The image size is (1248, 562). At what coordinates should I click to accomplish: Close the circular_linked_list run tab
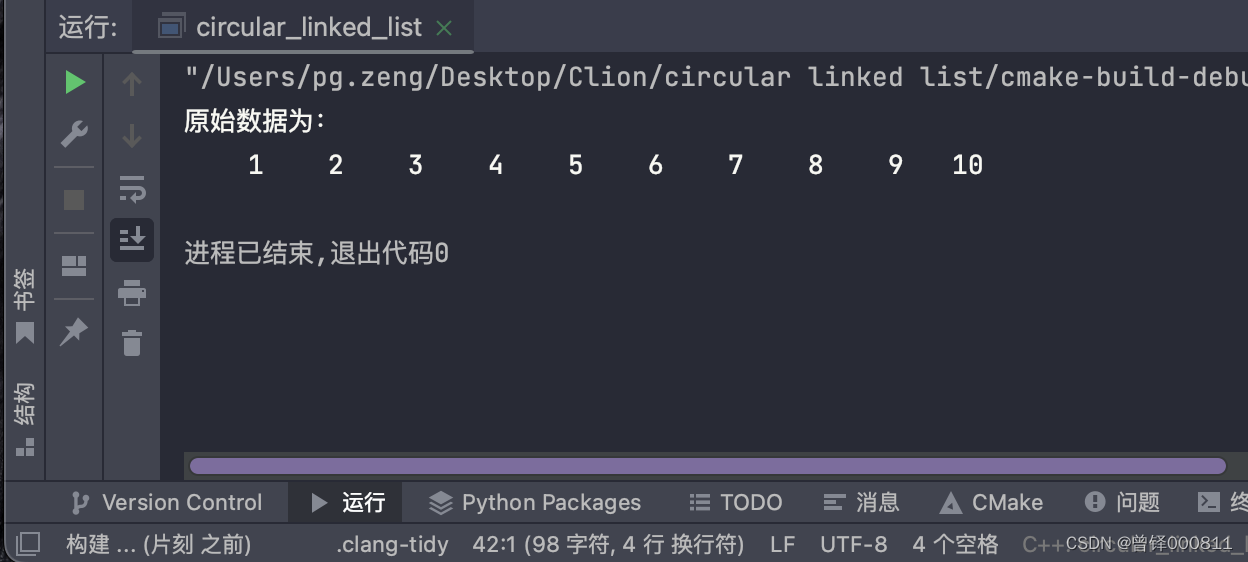(x=445, y=28)
